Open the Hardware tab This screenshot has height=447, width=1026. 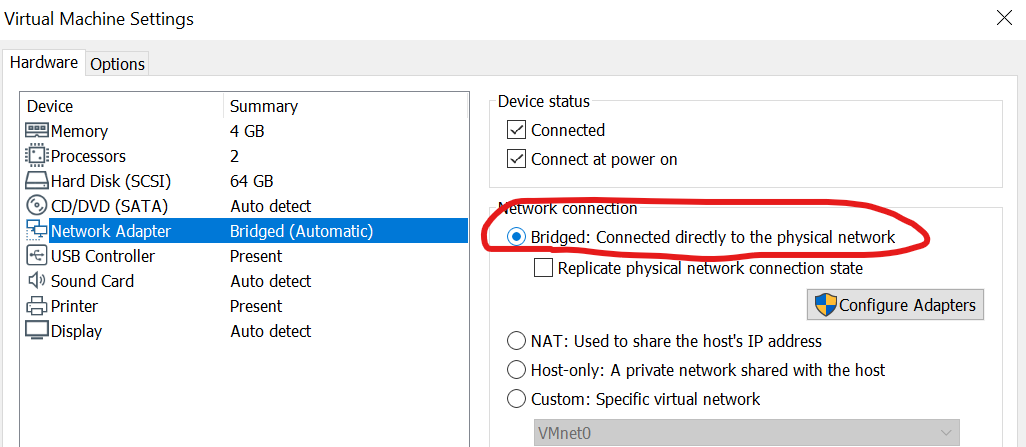(44, 62)
